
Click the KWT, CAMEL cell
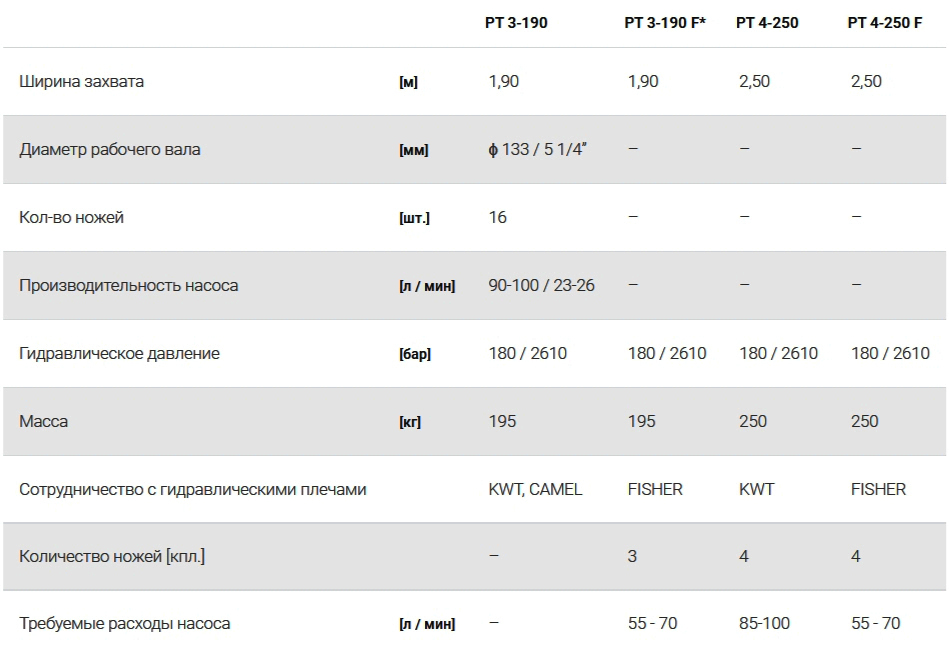click(x=535, y=489)
